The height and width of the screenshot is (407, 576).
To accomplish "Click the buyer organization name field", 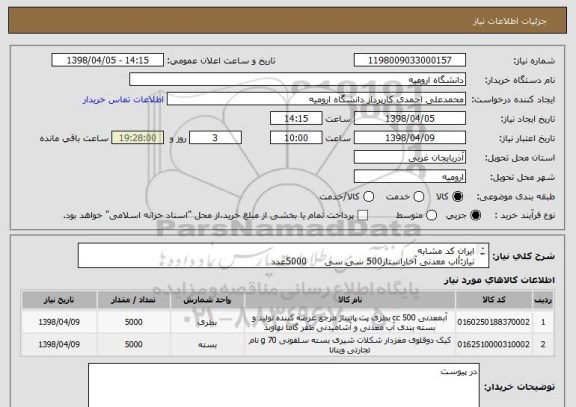I will (298, 80).
